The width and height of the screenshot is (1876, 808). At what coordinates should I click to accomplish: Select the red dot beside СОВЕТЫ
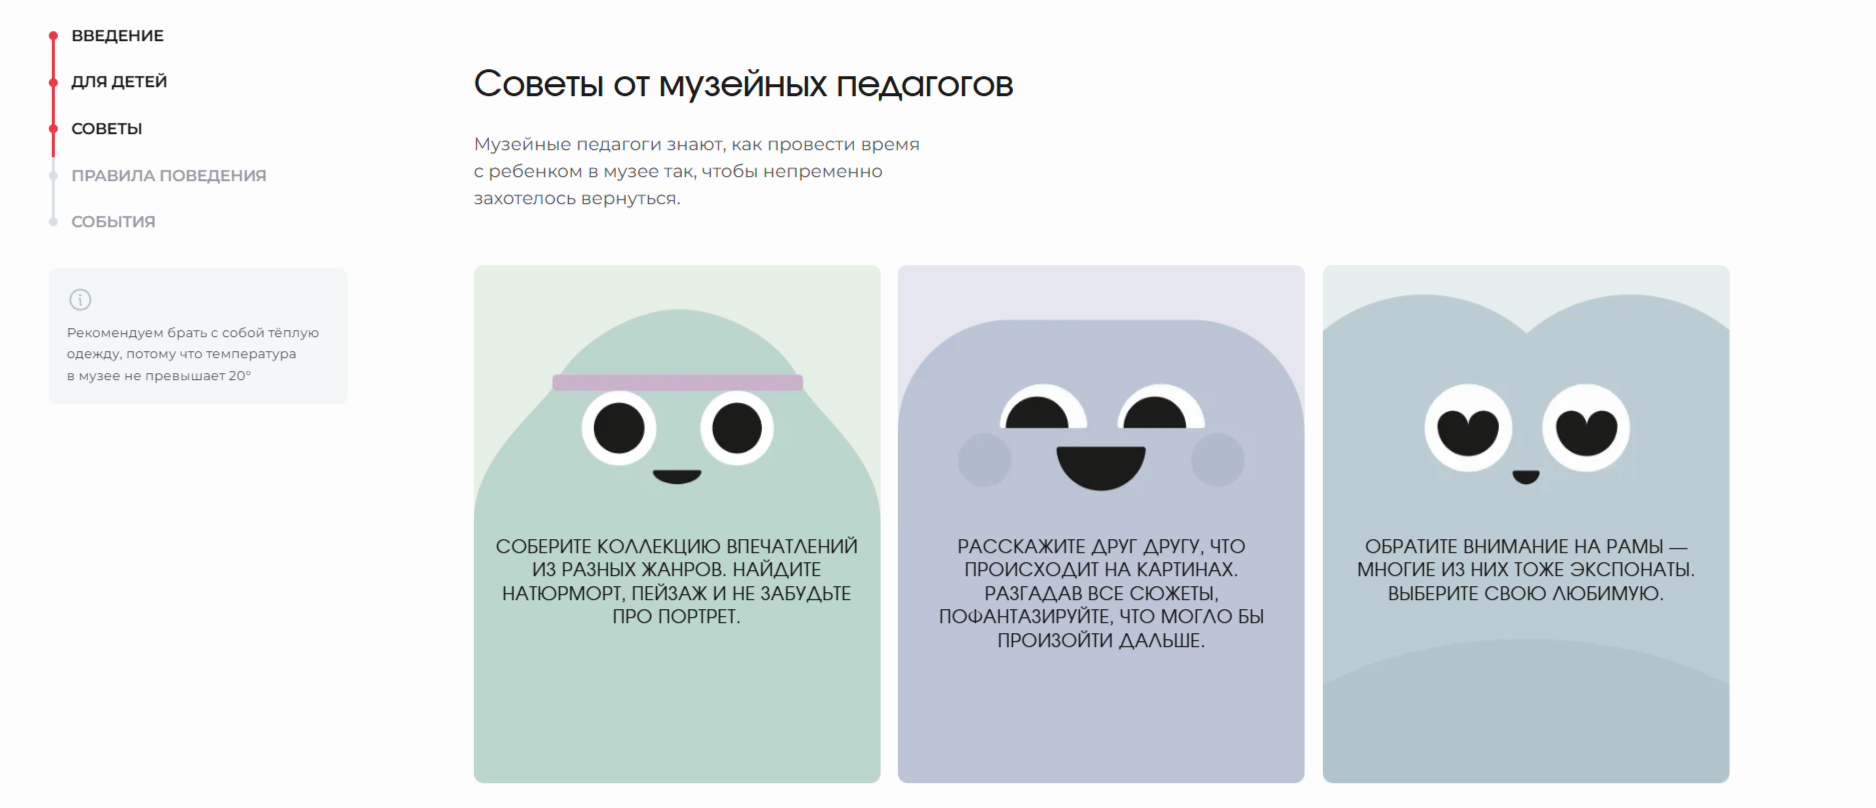point(53,129)
